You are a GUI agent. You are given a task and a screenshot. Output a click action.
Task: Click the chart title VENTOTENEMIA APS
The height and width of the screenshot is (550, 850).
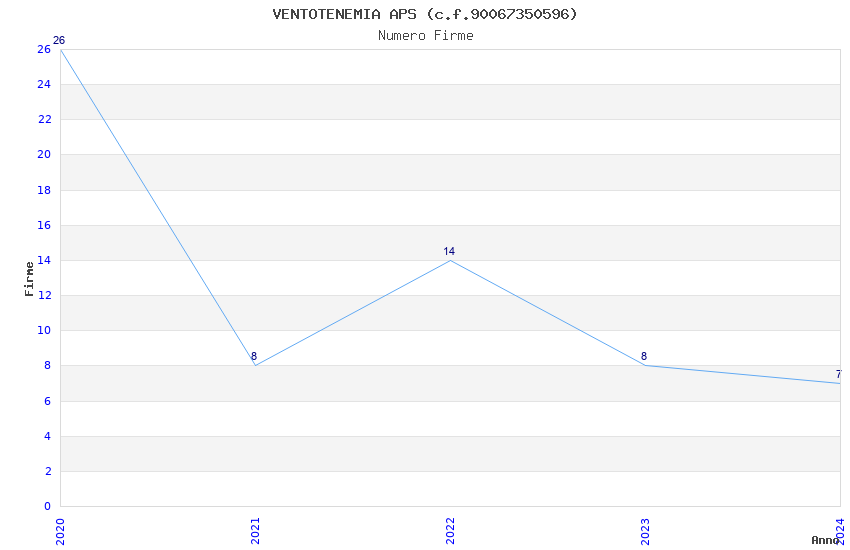(x=425, y=14)
